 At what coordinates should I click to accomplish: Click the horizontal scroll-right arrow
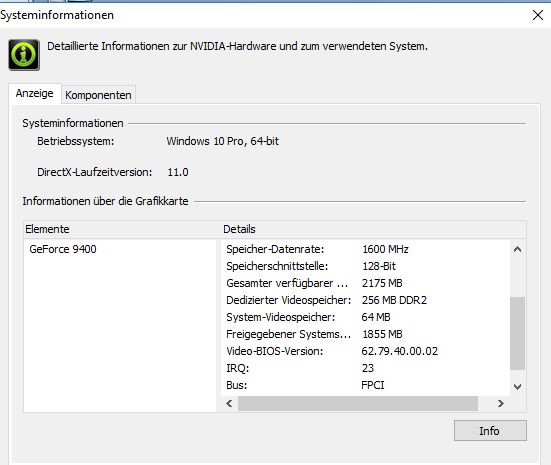click(x=501, y=403)
